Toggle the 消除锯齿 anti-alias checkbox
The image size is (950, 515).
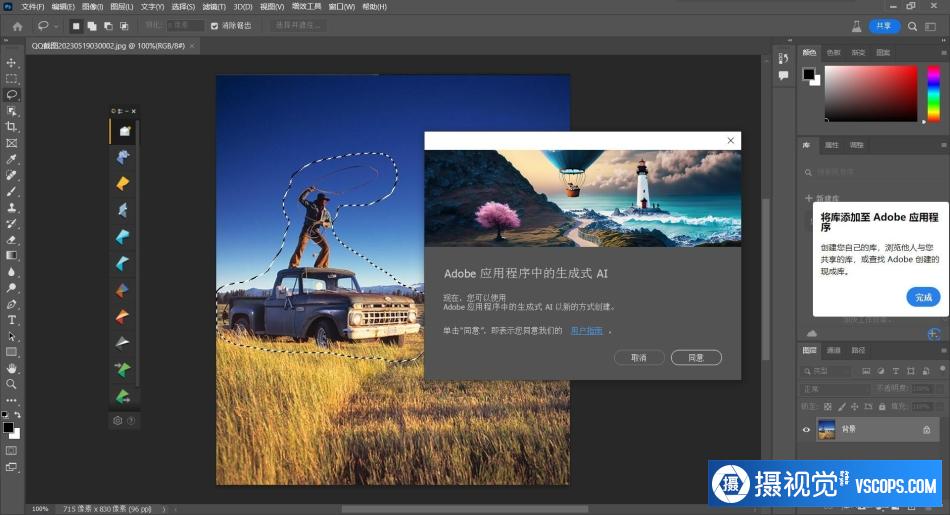coord(214,26)
